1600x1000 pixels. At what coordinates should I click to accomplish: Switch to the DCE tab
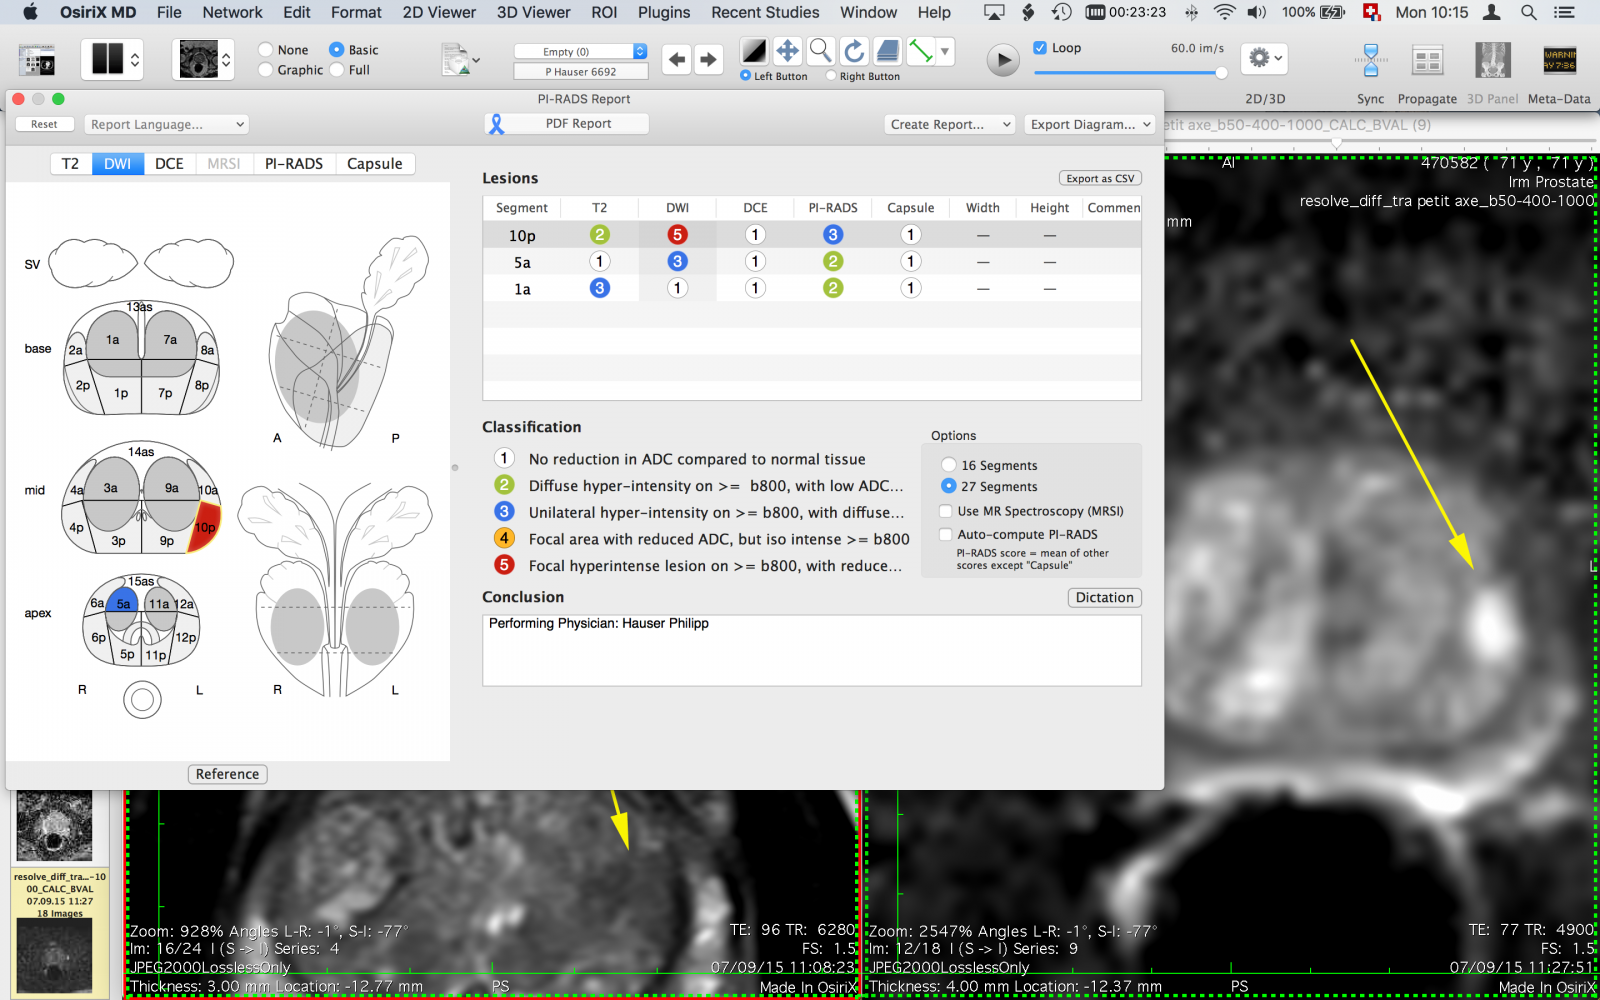pos(168,163)
